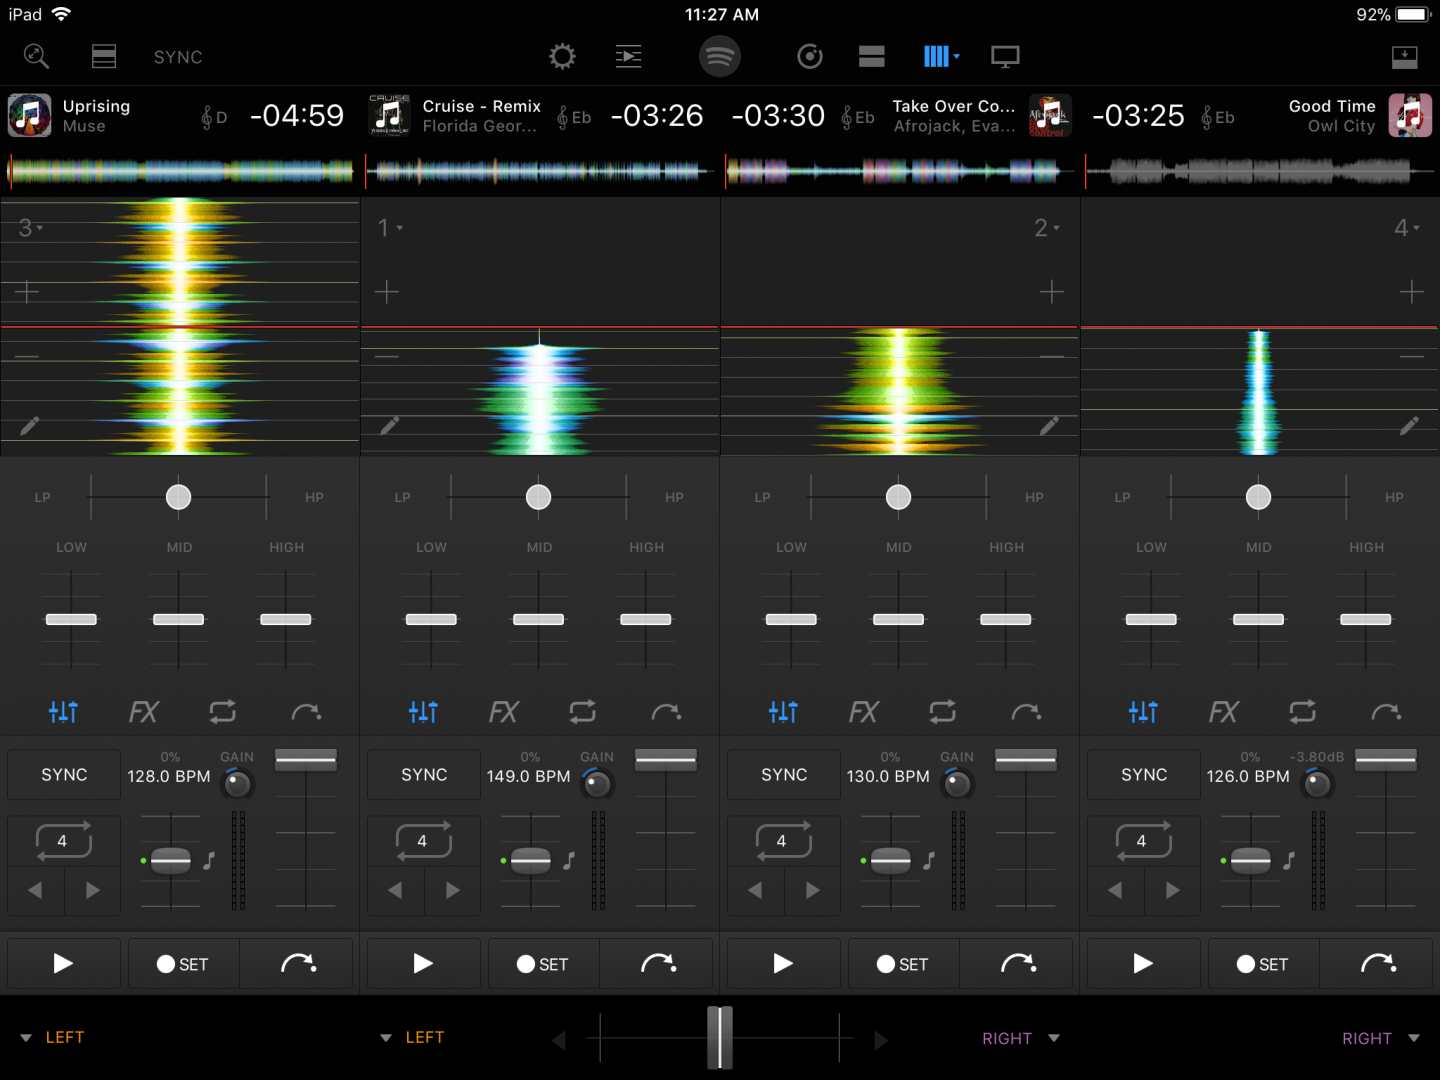Start recording with the record icon

click(x=810, y=57)
